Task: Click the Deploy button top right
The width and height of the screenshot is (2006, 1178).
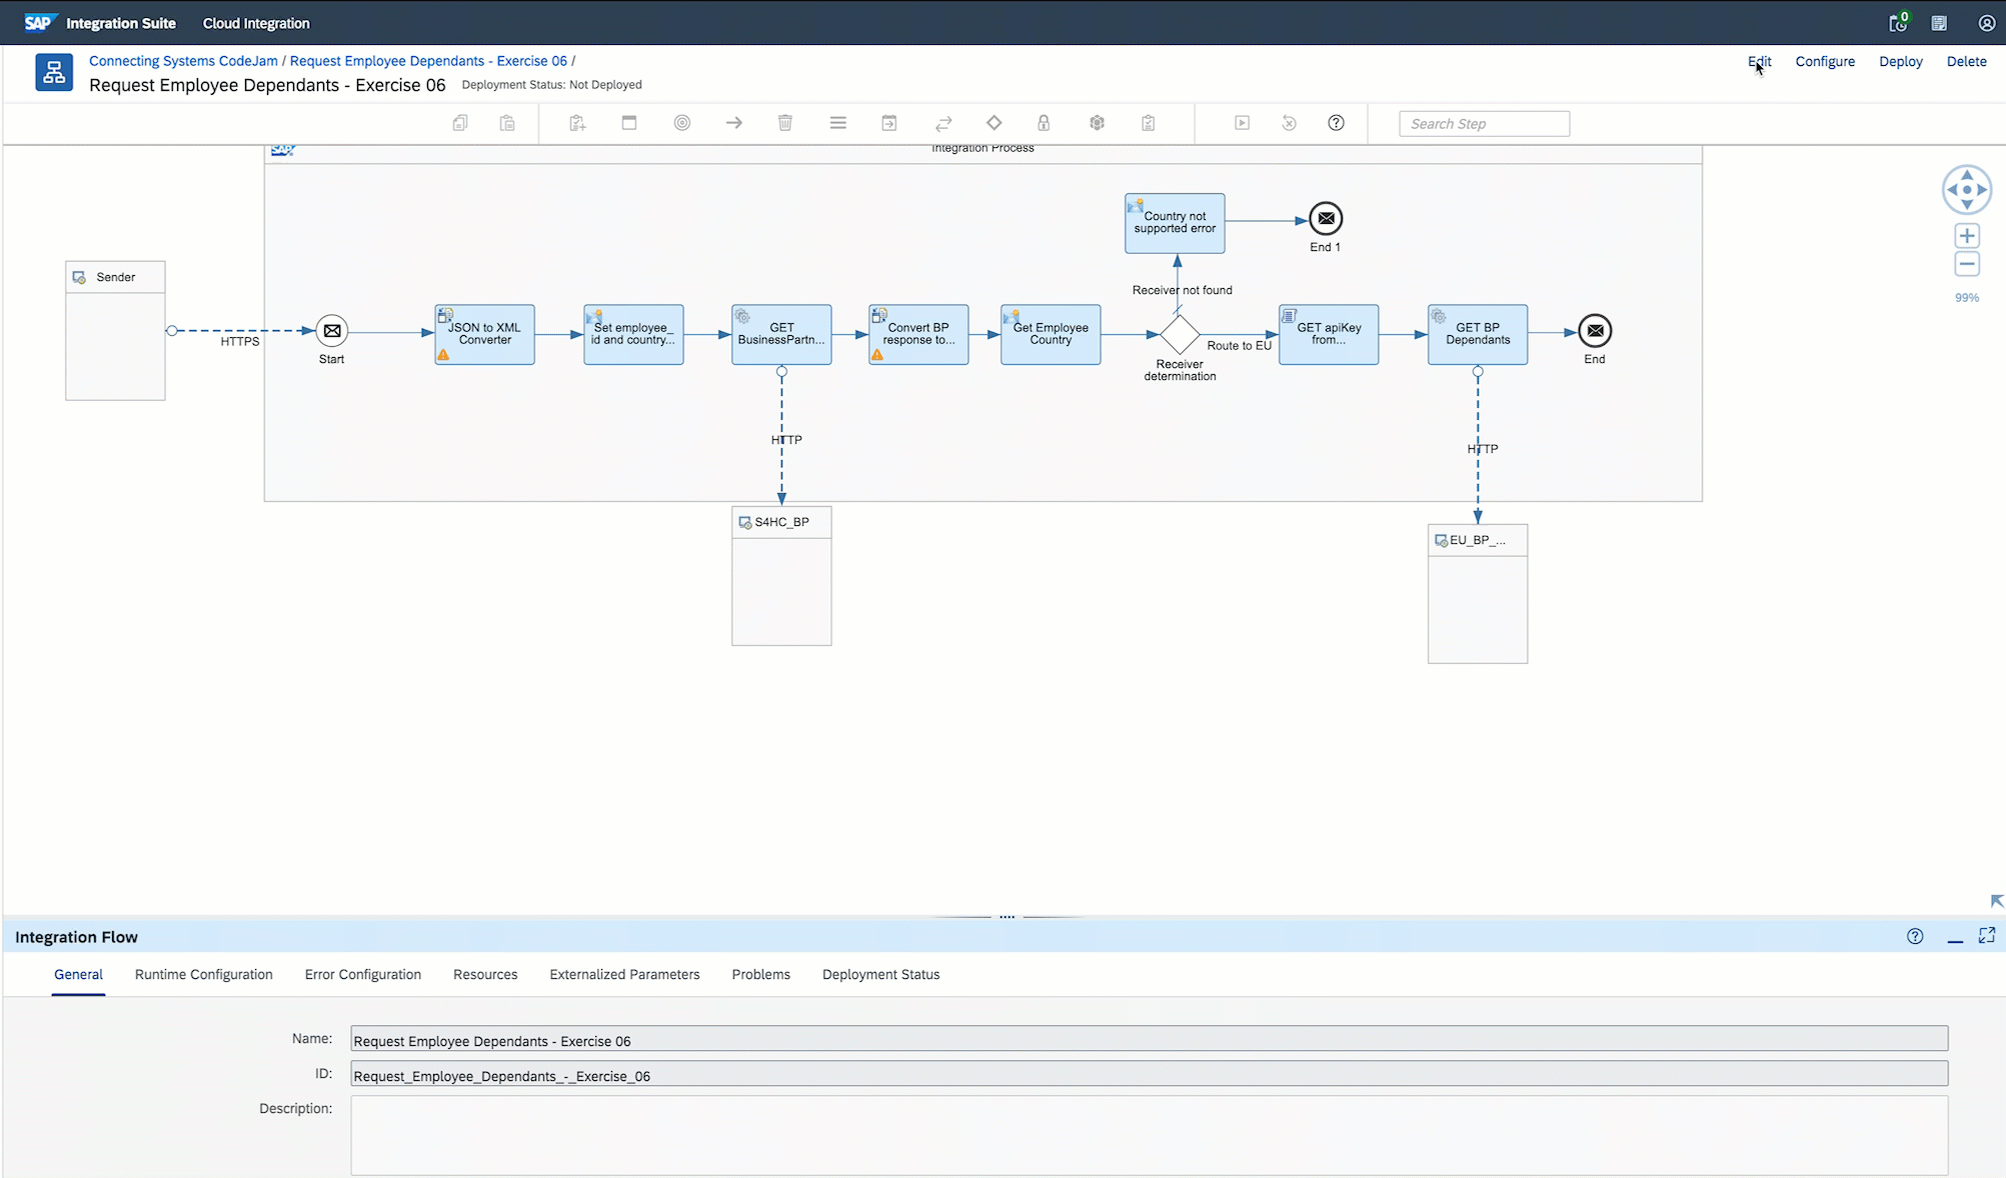Action: [1901, 60]
